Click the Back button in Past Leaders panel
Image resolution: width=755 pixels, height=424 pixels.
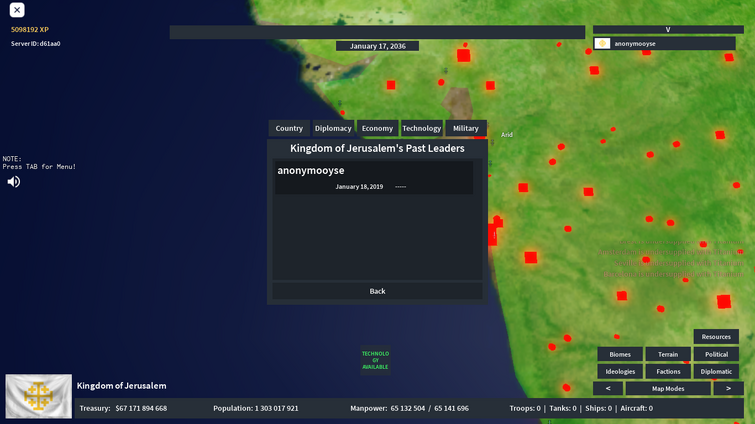[x=378, y=291]
